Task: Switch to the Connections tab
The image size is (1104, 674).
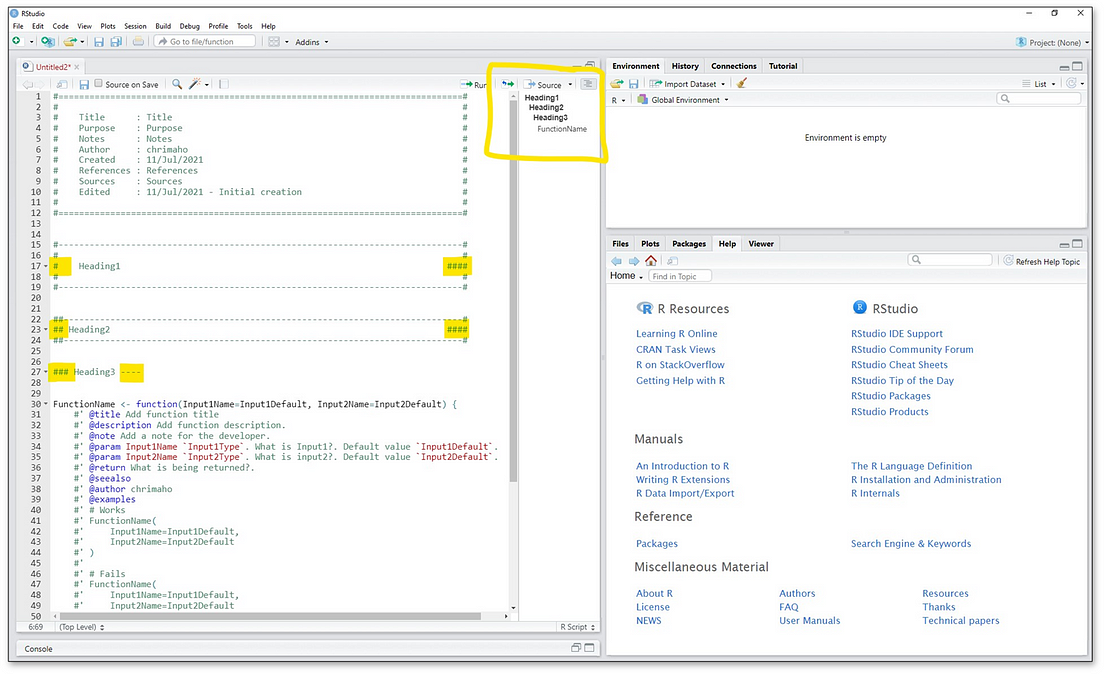Action: pos(734,66)
